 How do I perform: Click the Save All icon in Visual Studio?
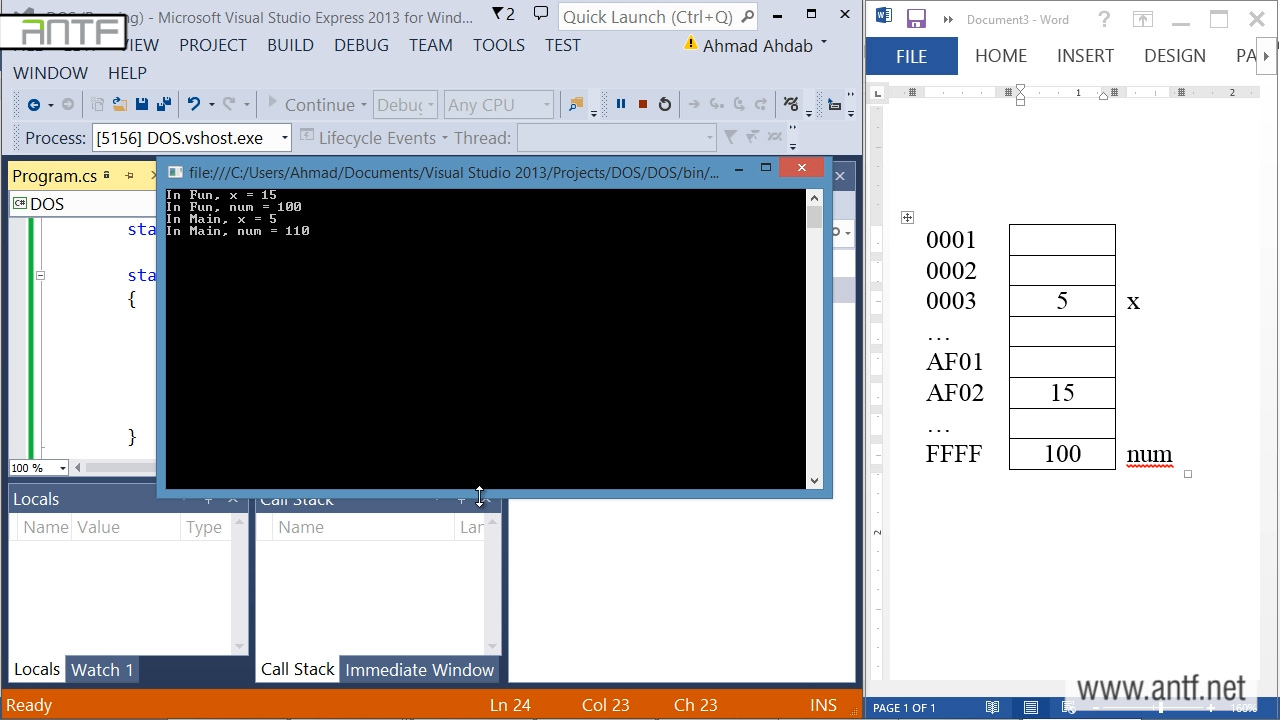tap(163, 104)
